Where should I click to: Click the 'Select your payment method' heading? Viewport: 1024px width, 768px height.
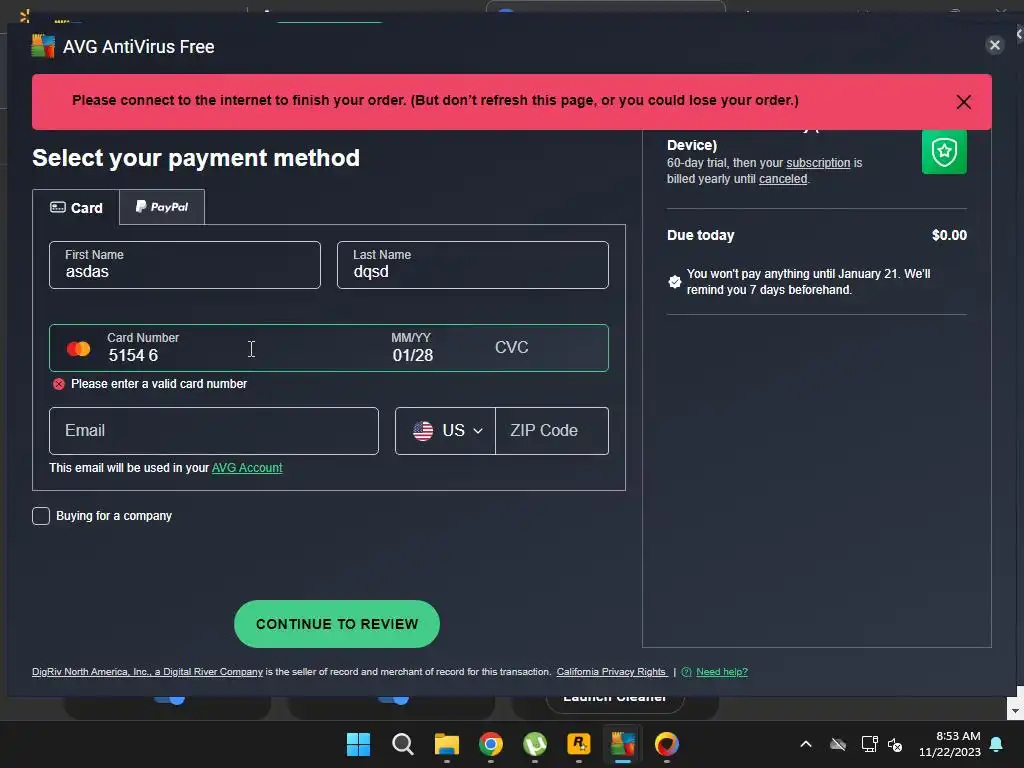(196, 158)
